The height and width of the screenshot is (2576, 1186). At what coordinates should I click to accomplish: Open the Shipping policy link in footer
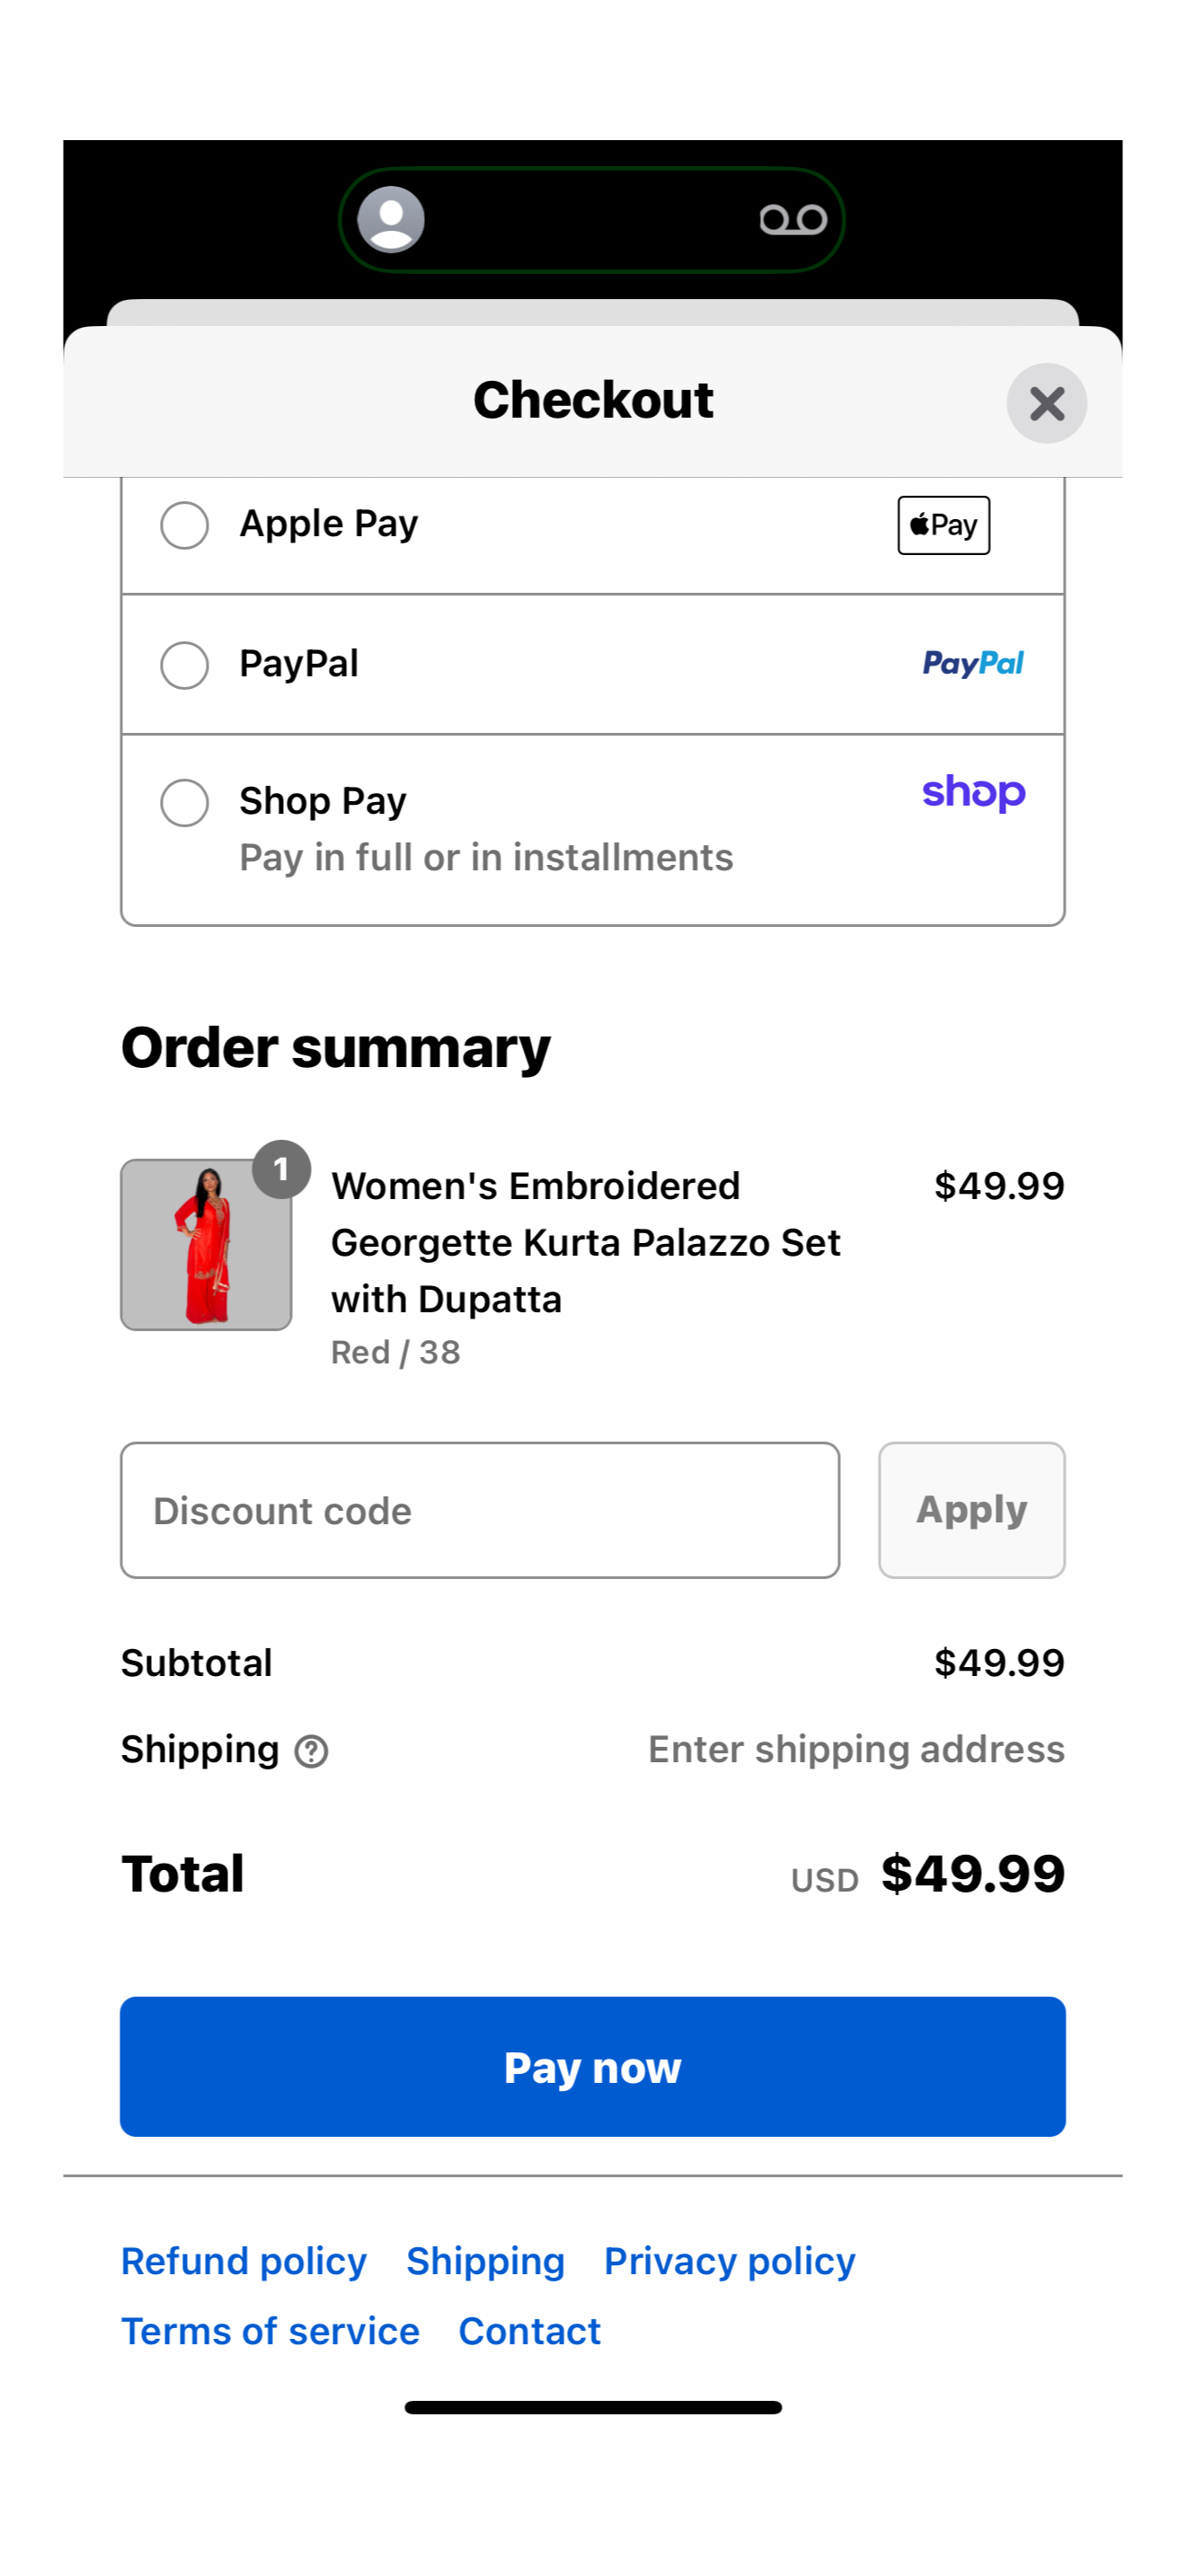pos(485,2261)
